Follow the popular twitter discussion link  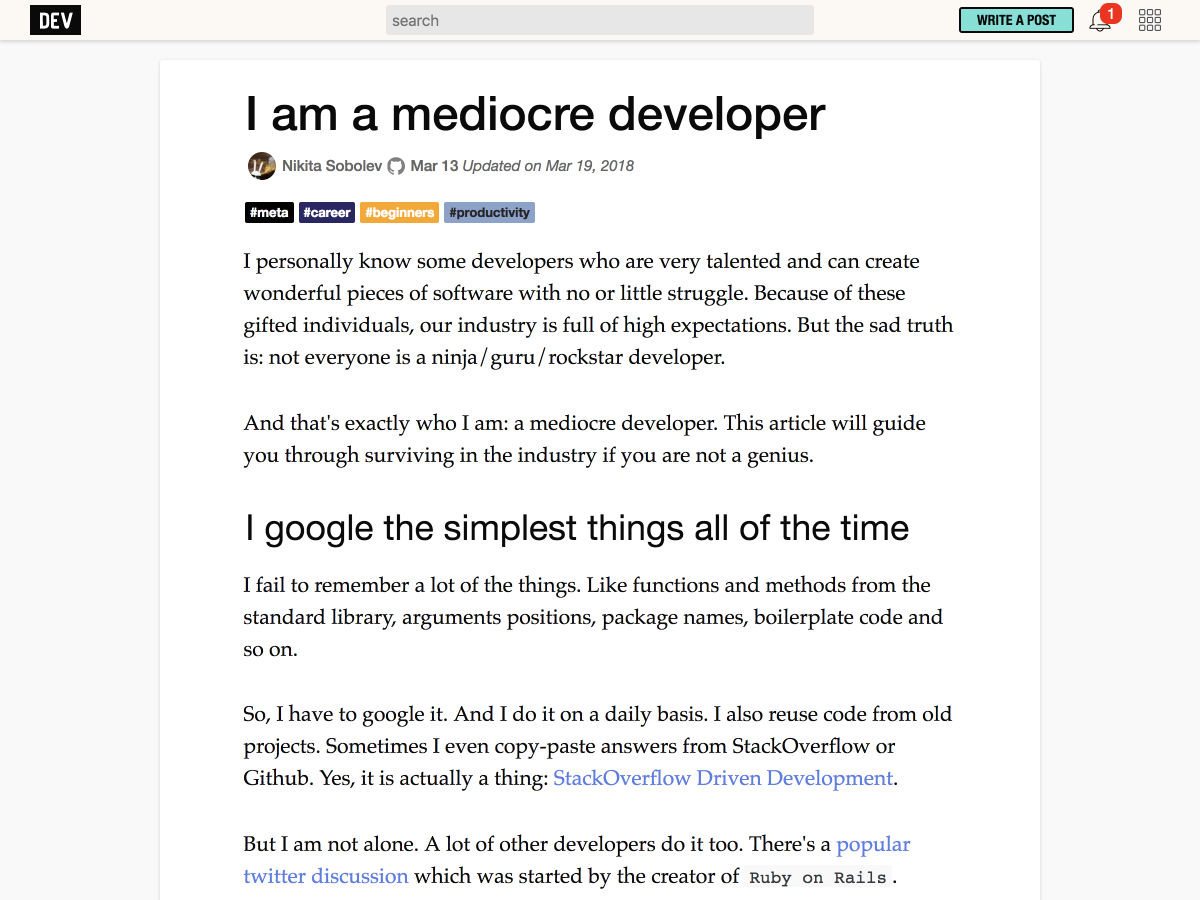click(577, 860)
